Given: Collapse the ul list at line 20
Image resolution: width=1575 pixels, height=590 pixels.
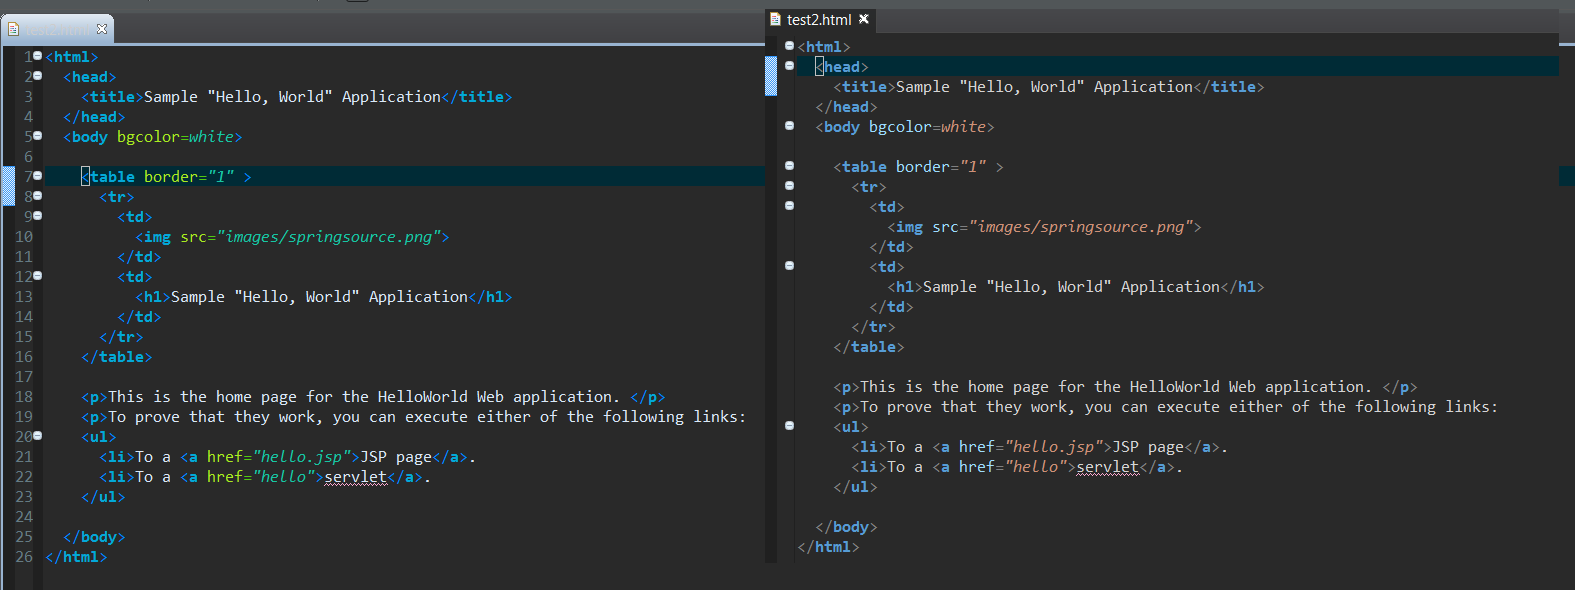Looking at the screenshot, I should 38,436.
